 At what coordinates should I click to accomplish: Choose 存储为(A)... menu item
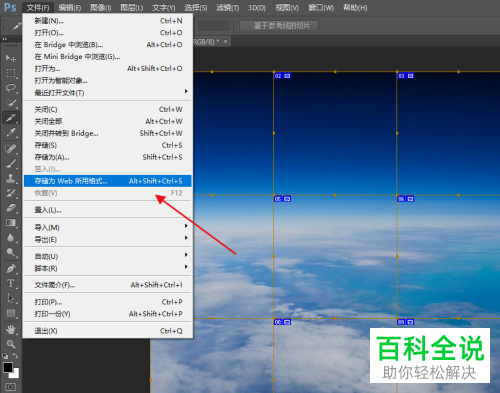tap(108, 157)
